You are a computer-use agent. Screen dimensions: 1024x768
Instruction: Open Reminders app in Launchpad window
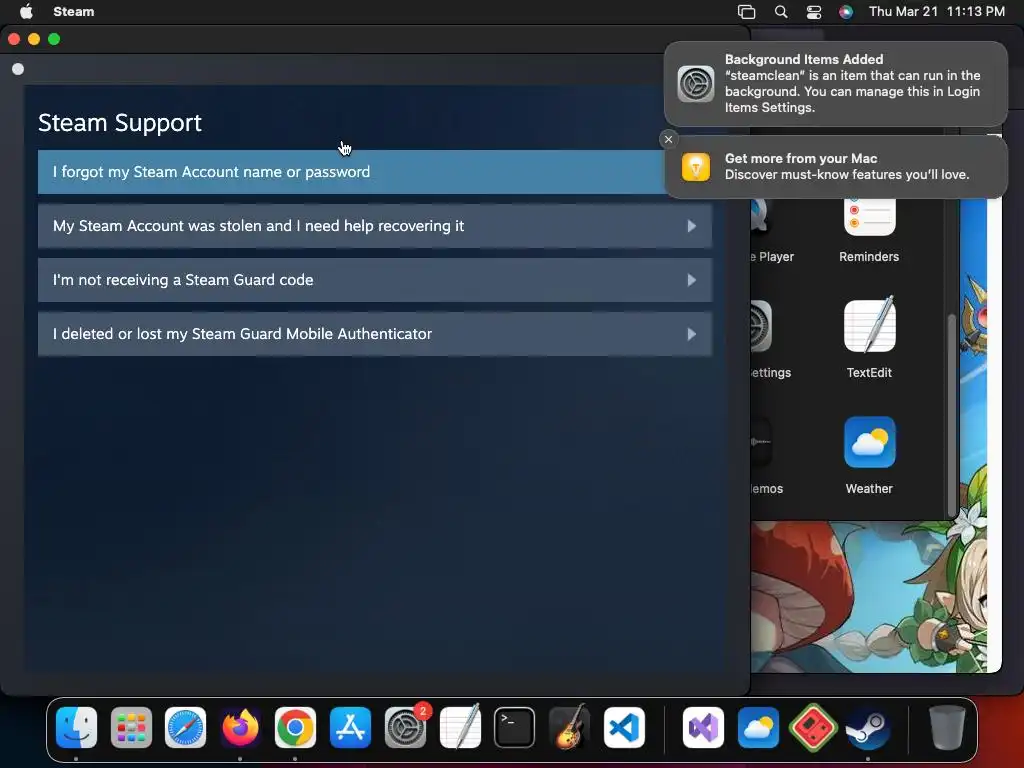coord(869,229)
